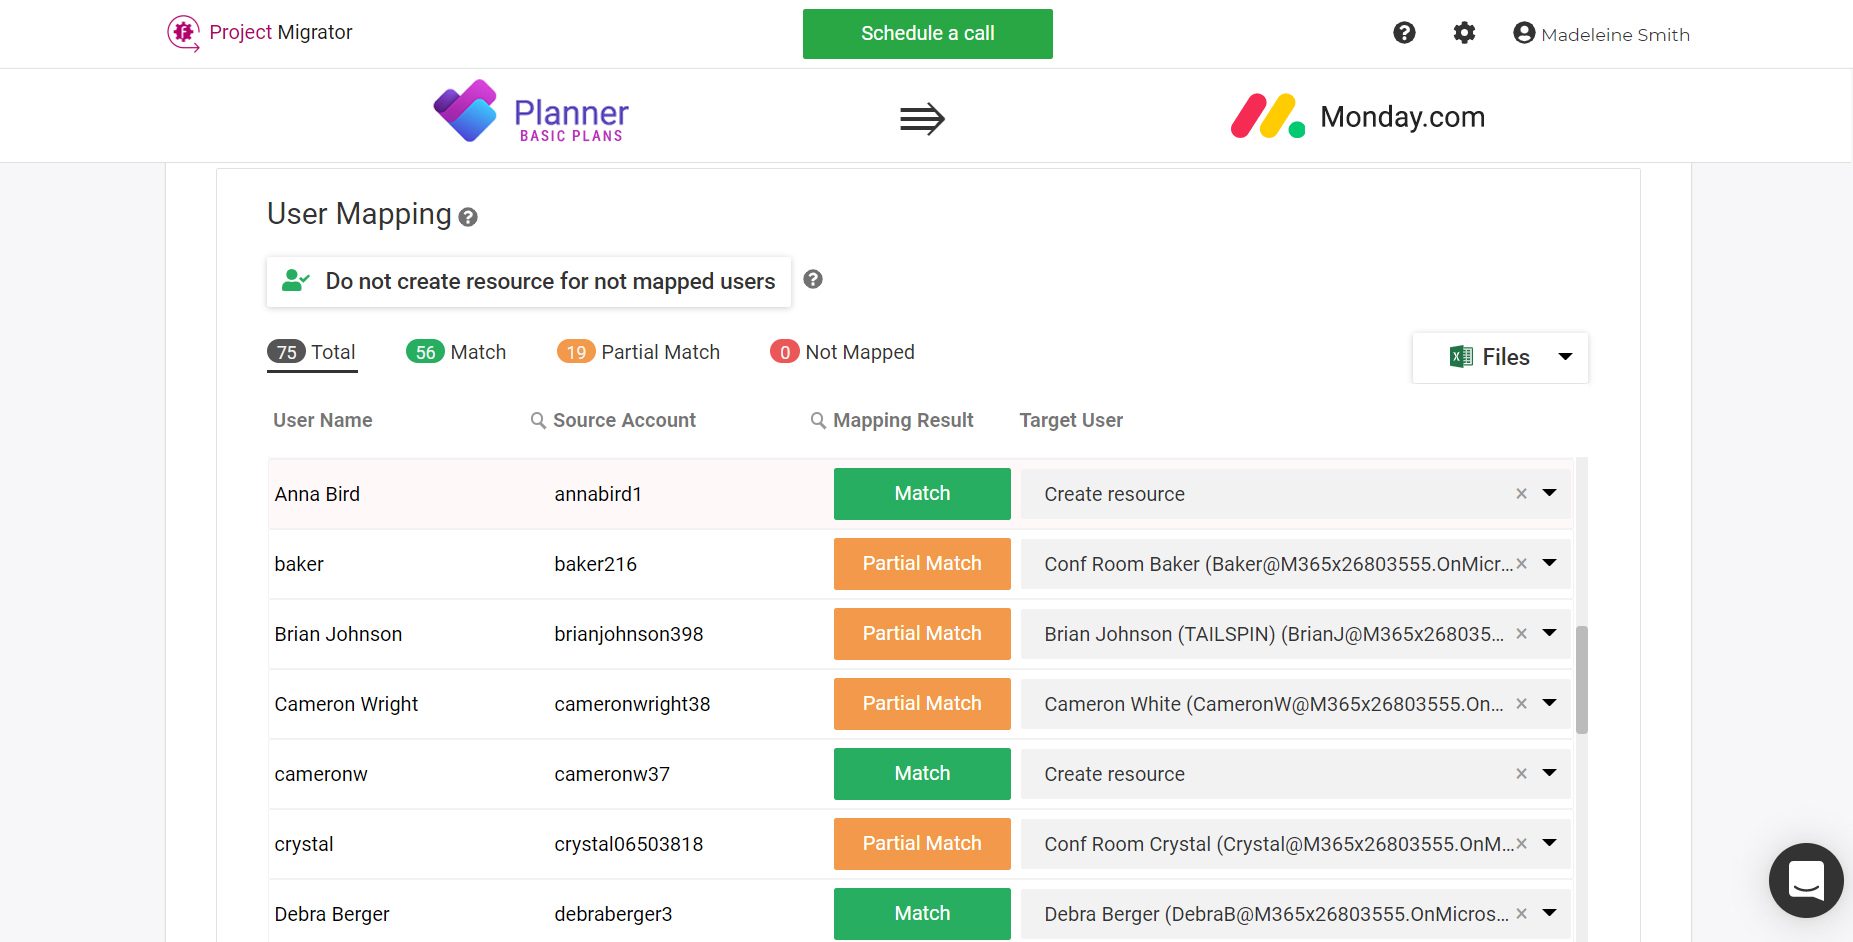The height and width of the screenshot is (942, 1853).
Task: Click source account crystal06503818
Action: pyautogui.click(x=629, y=845)
